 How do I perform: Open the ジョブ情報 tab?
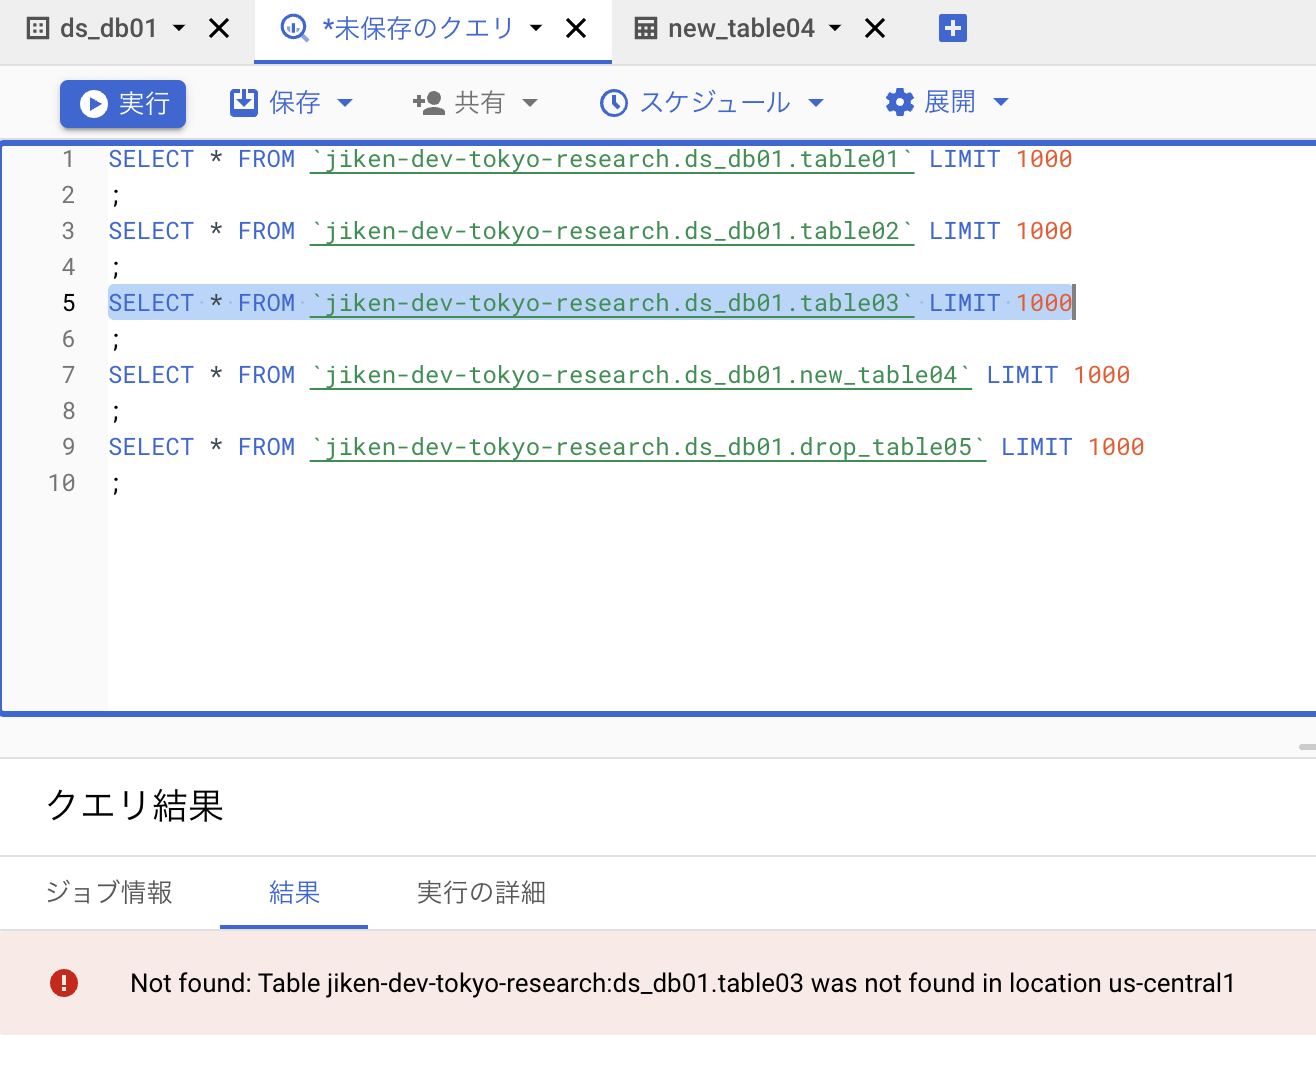110,892
